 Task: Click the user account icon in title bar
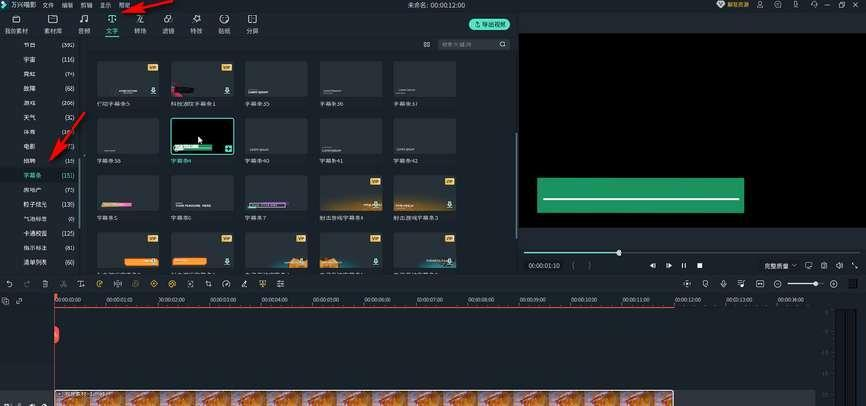coord(760,5)
